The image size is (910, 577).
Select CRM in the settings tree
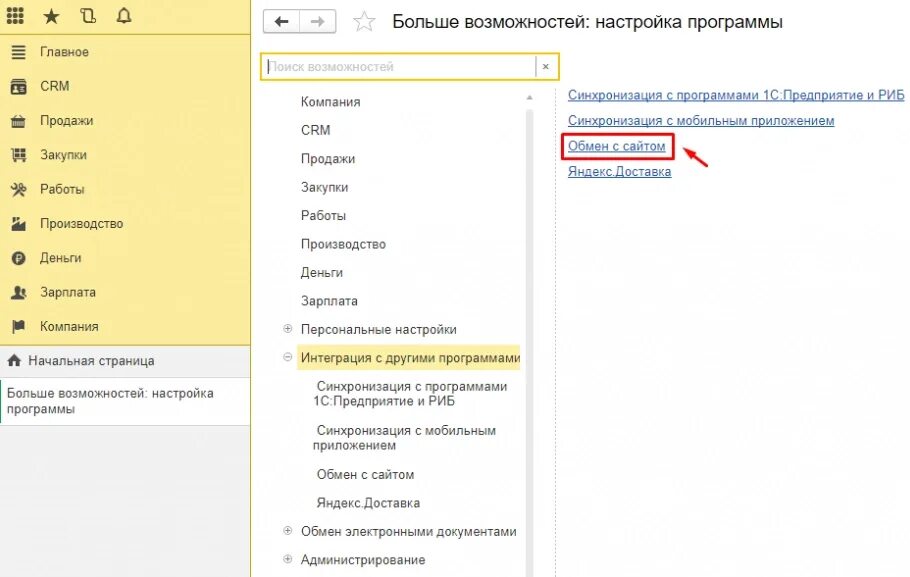coord(315,131)
